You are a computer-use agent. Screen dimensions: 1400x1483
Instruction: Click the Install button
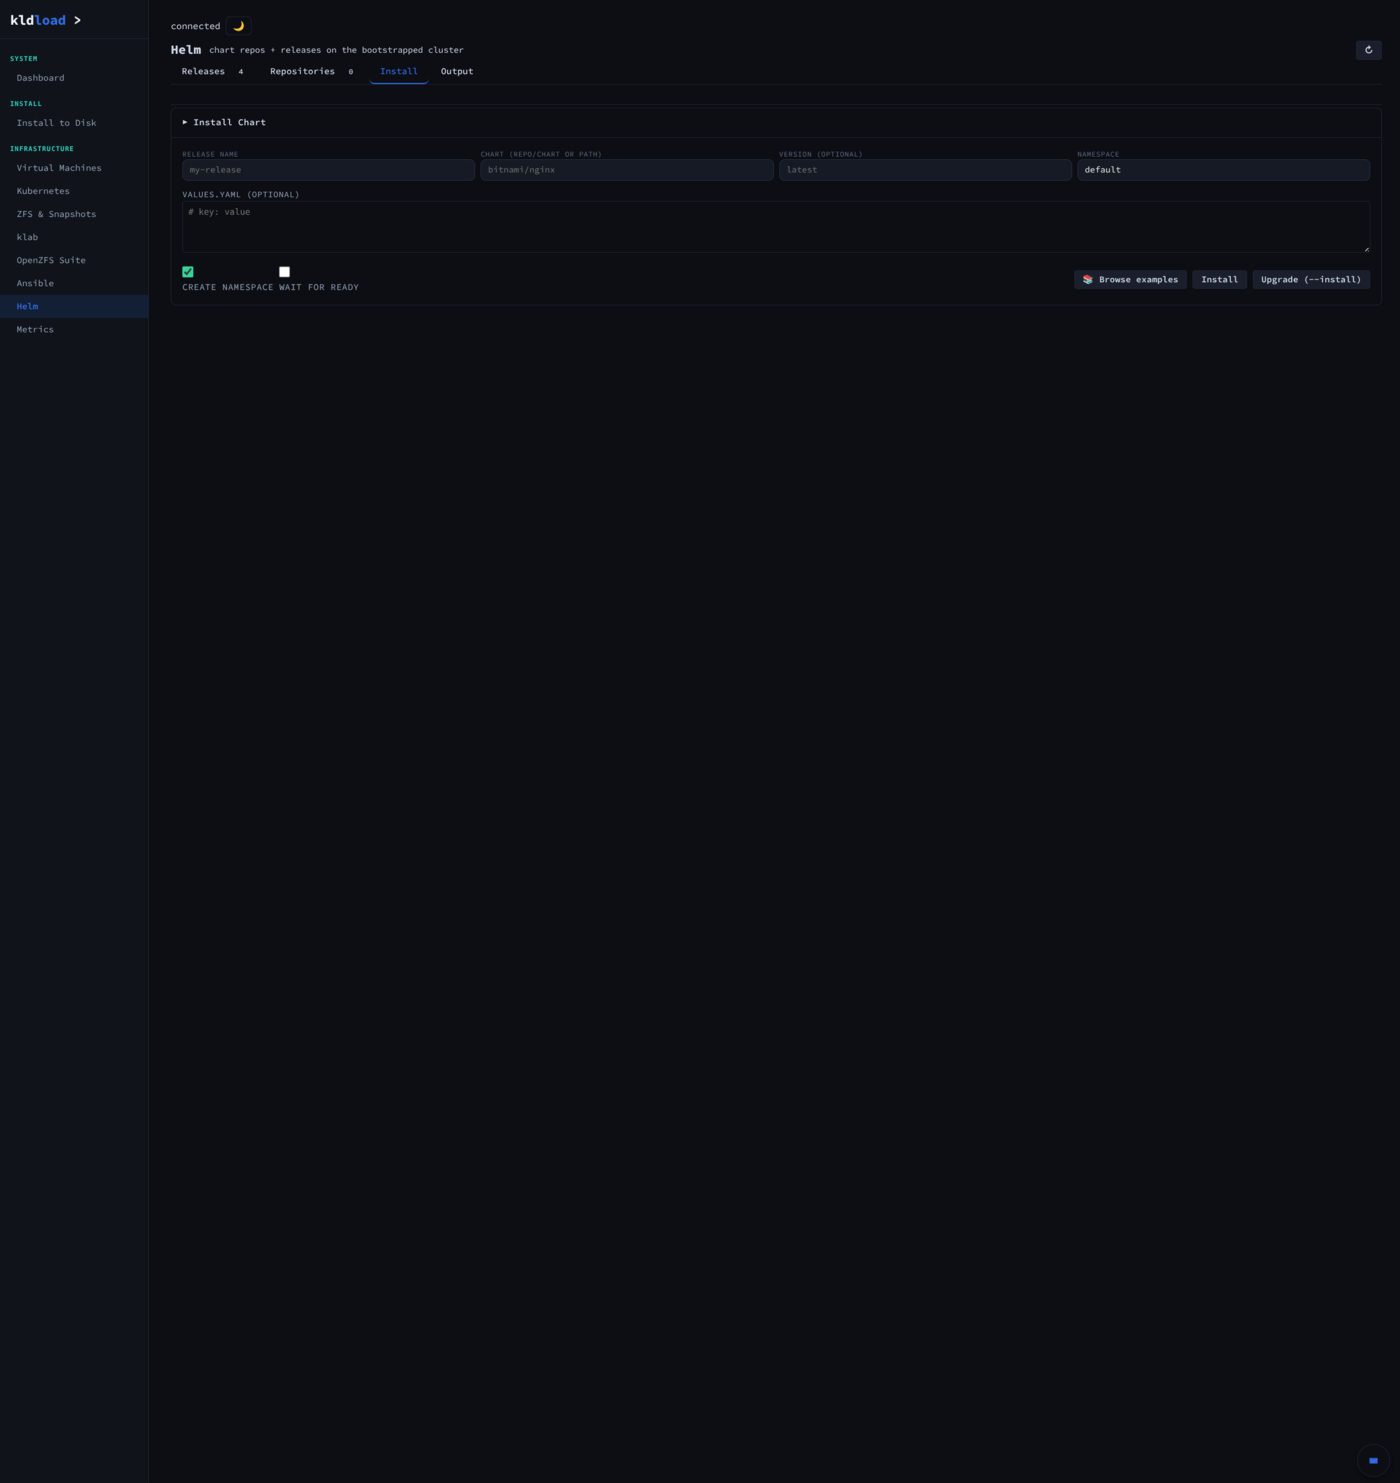pos(1219,280)
